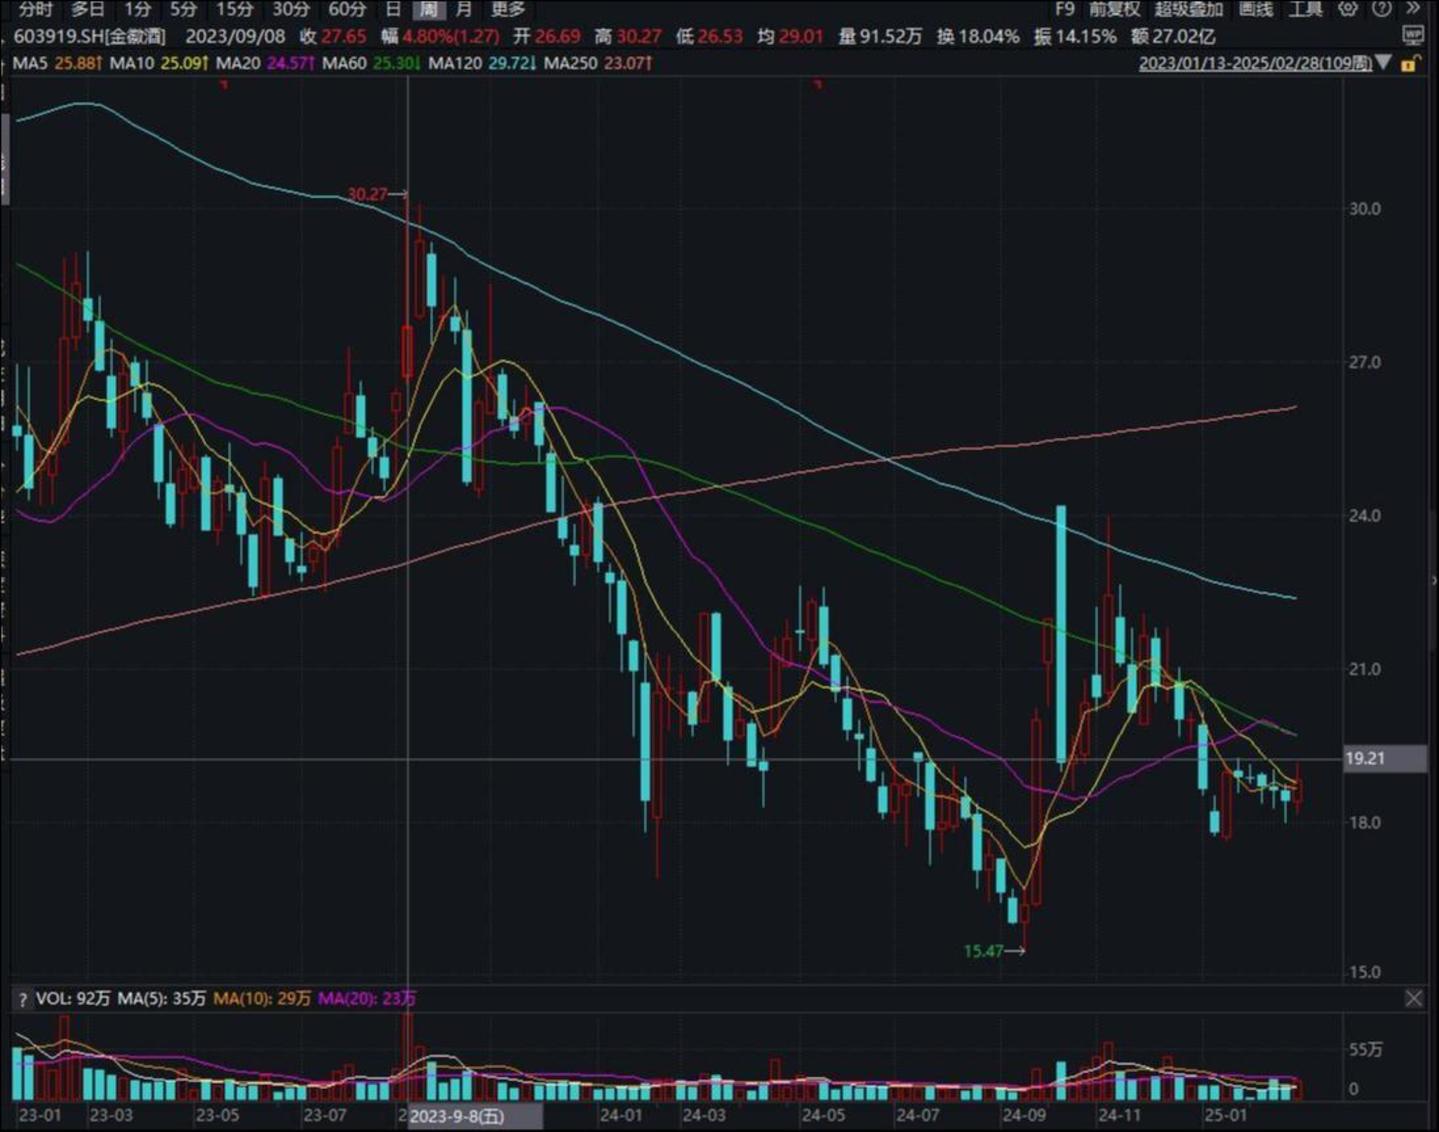
Task: Click the VOL indicator help question mark
Action: (22, 999)
